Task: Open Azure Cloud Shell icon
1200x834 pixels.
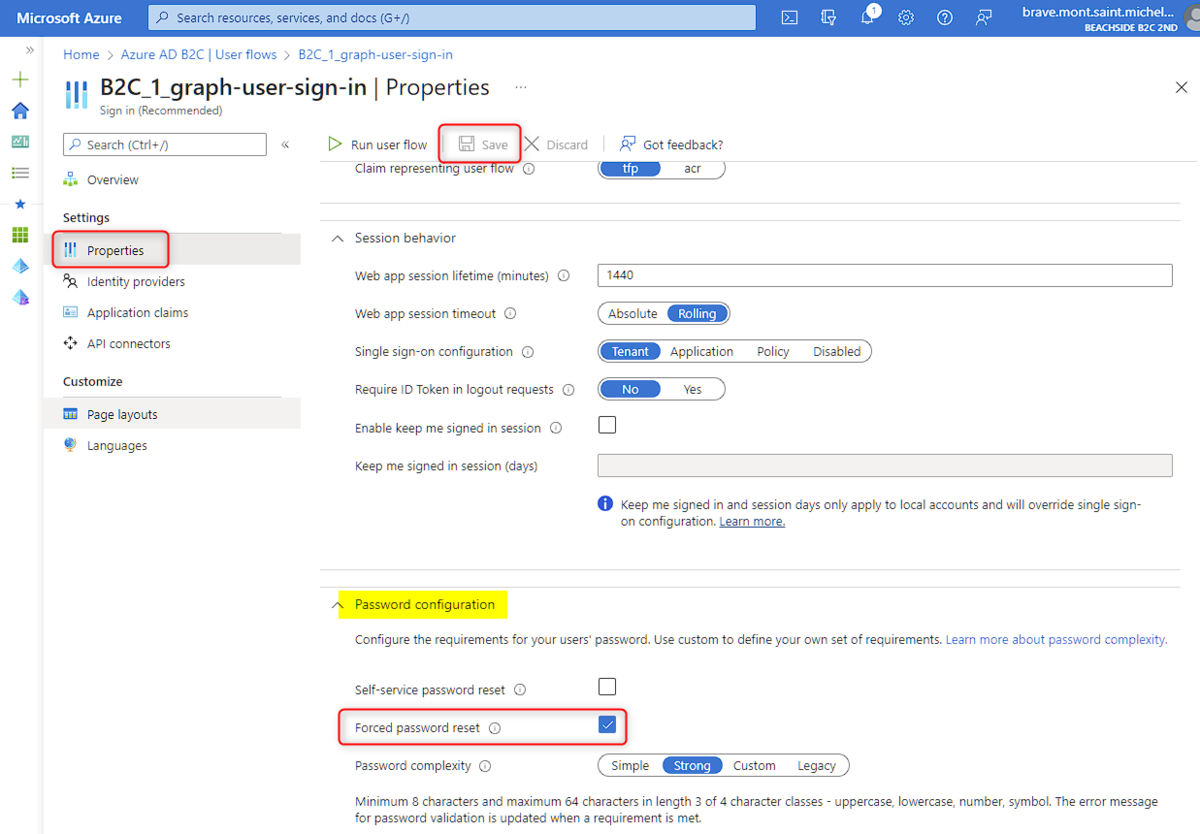Action: point(789,18)
